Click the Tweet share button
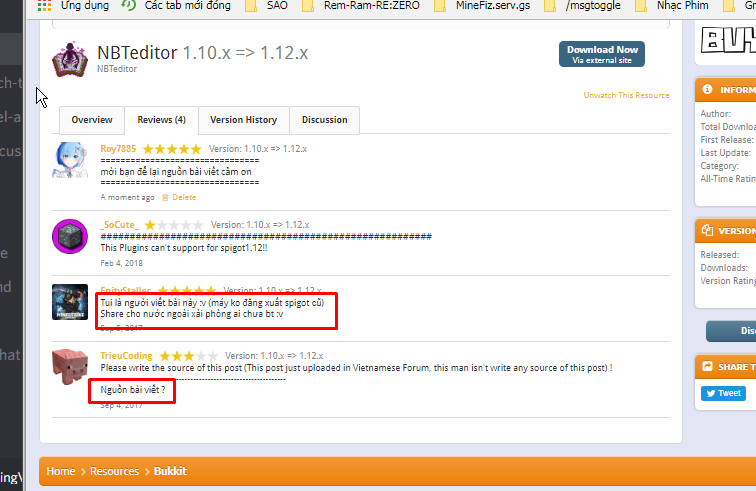Image resolution: width=756 pixels, height=491 pixels. [x=723, y=393]
